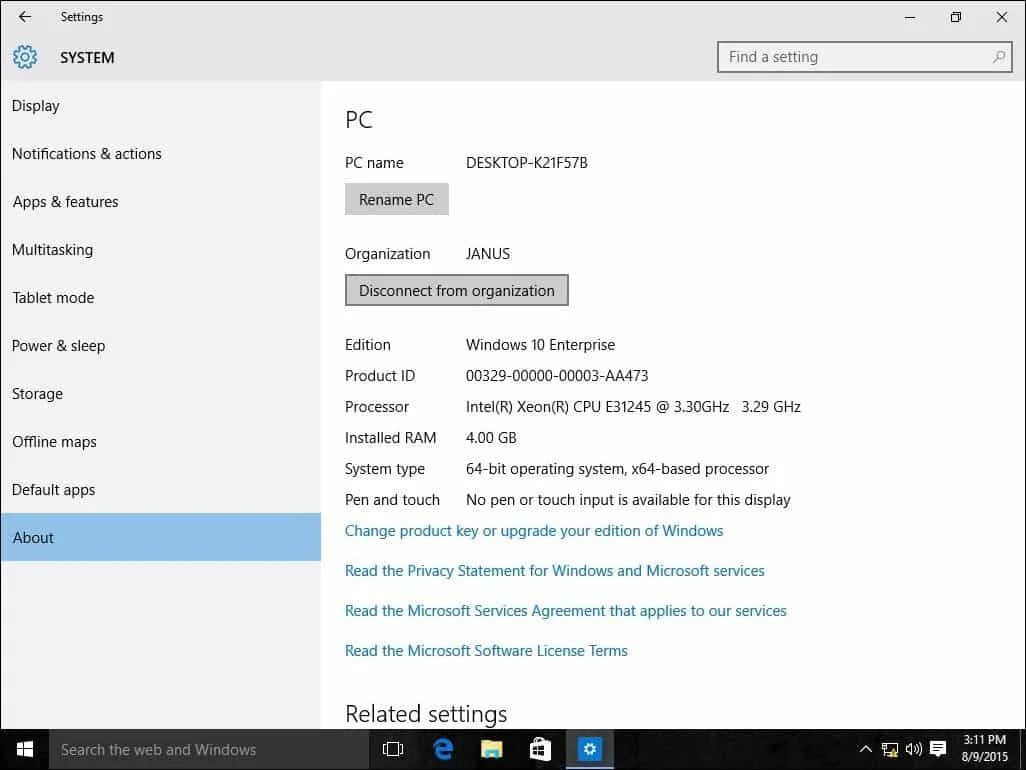Screen dimensions: 1026x770
Task: Select Power & sleep
Action: (161, 346)
